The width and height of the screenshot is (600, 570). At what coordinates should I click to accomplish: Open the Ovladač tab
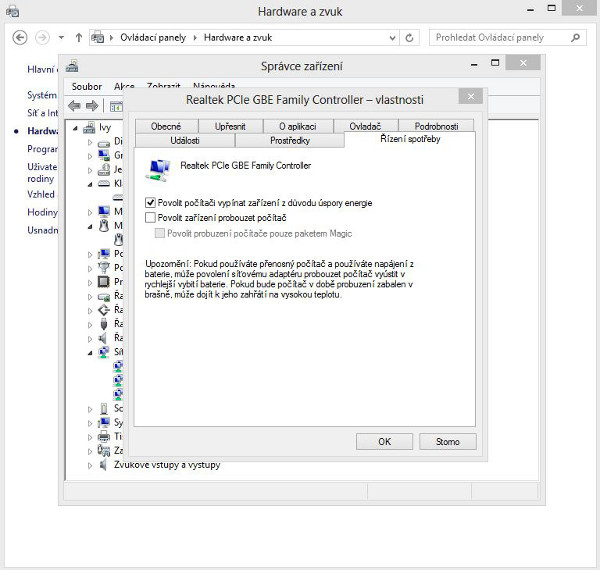[x=365, y=126]
